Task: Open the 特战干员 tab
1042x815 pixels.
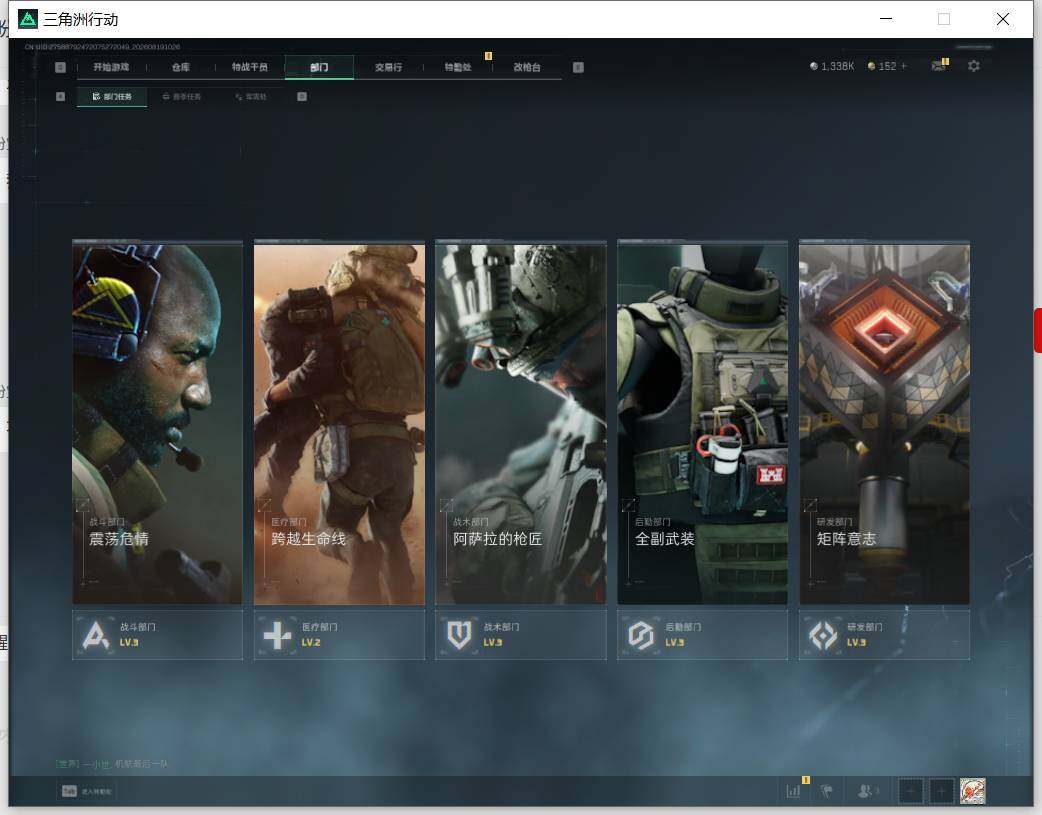Action: click(250, 67)
